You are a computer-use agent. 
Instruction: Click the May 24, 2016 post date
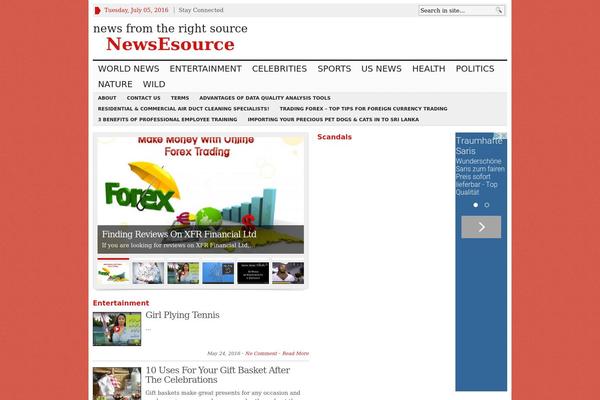click(x=224, y=353)
